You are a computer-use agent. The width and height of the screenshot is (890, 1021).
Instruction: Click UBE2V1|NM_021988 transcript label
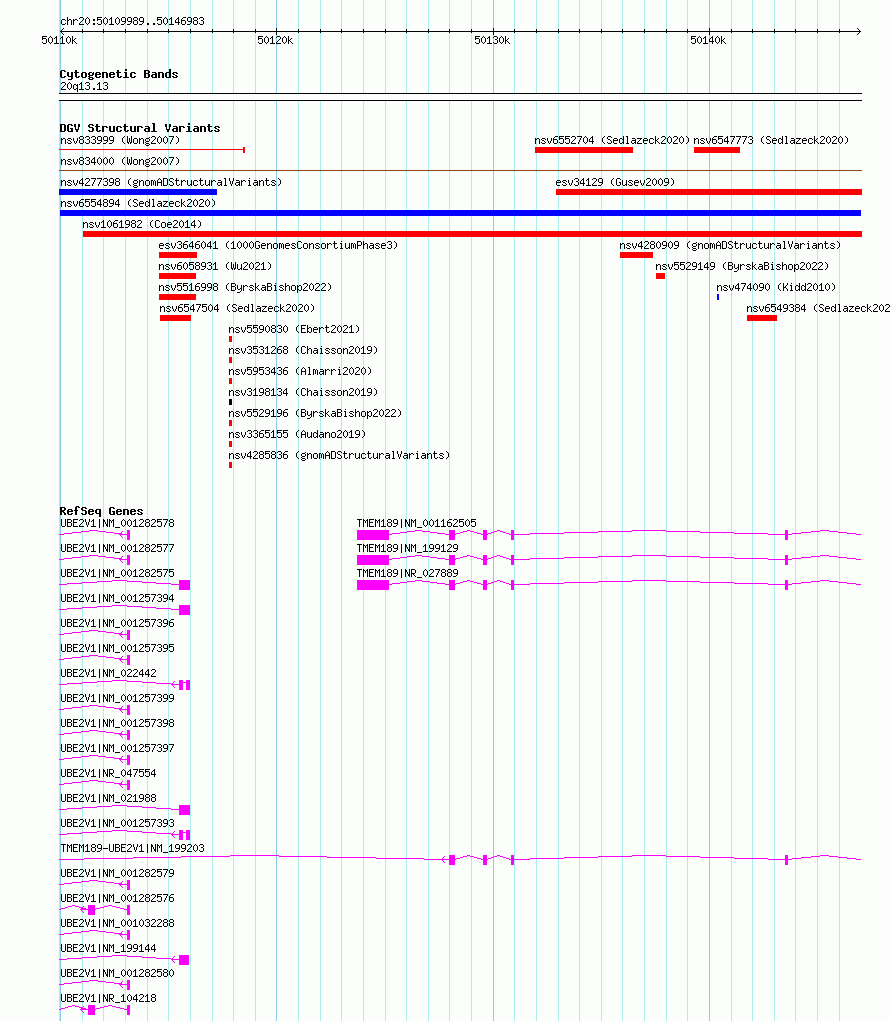108,798
